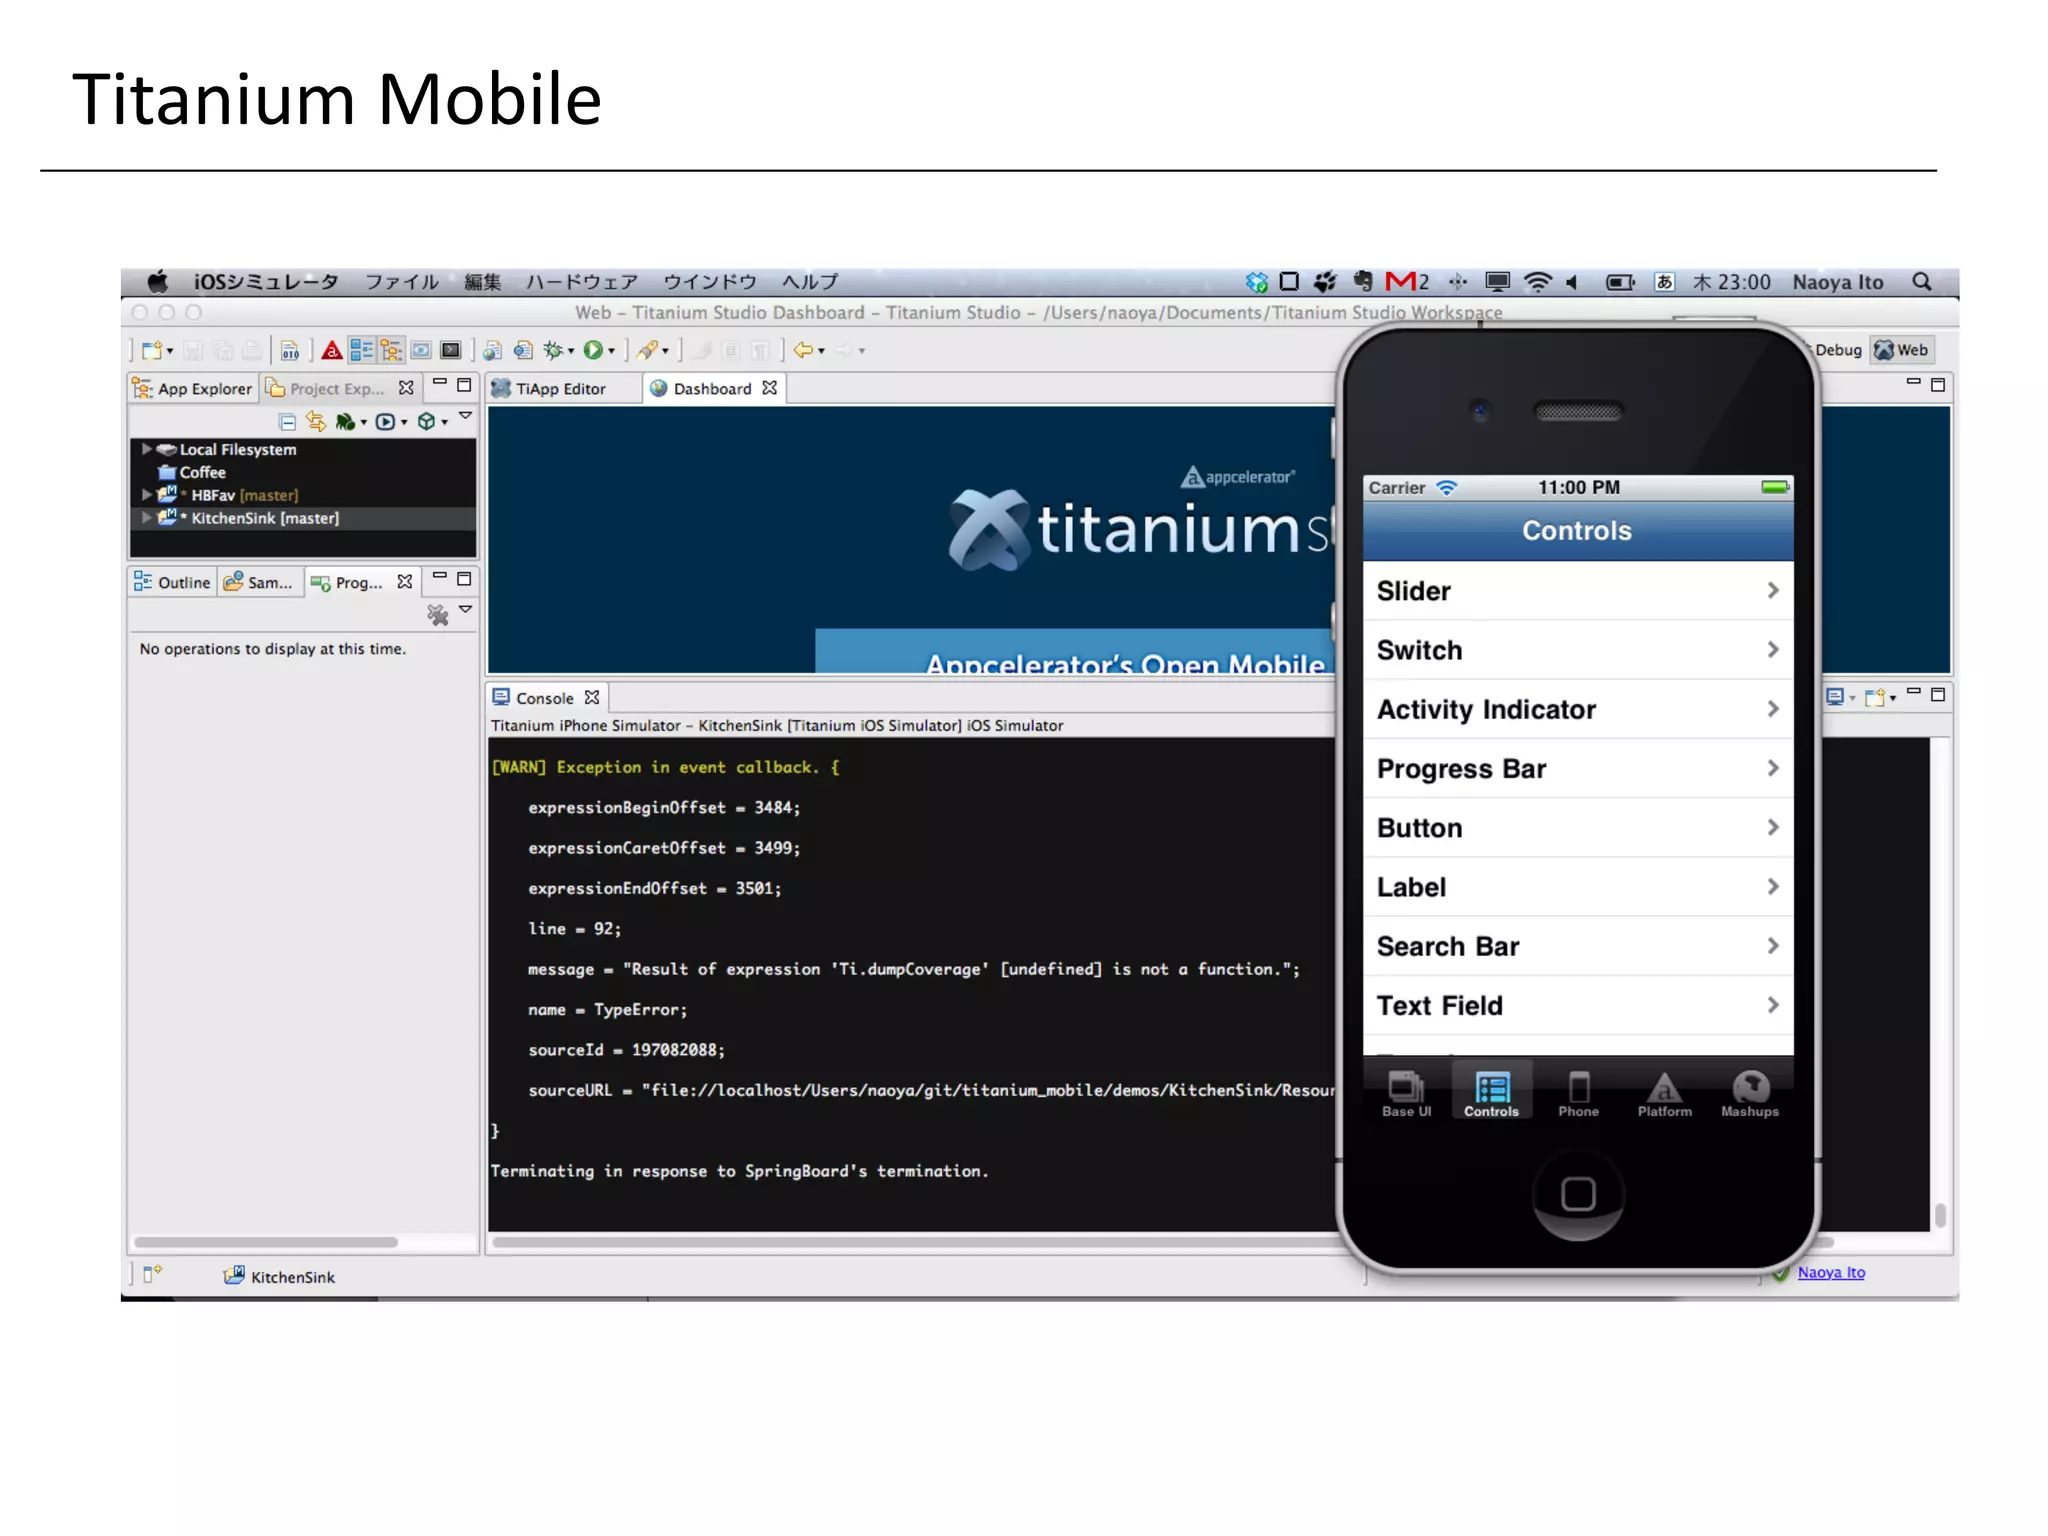Click the binary 010 file toolbar icon

290,350
